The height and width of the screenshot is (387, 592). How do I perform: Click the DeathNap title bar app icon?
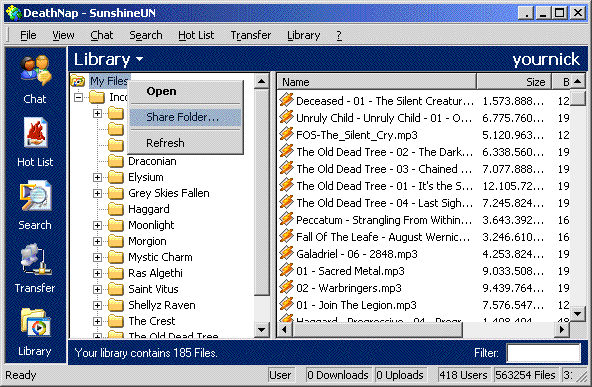[x=14, y=13]
